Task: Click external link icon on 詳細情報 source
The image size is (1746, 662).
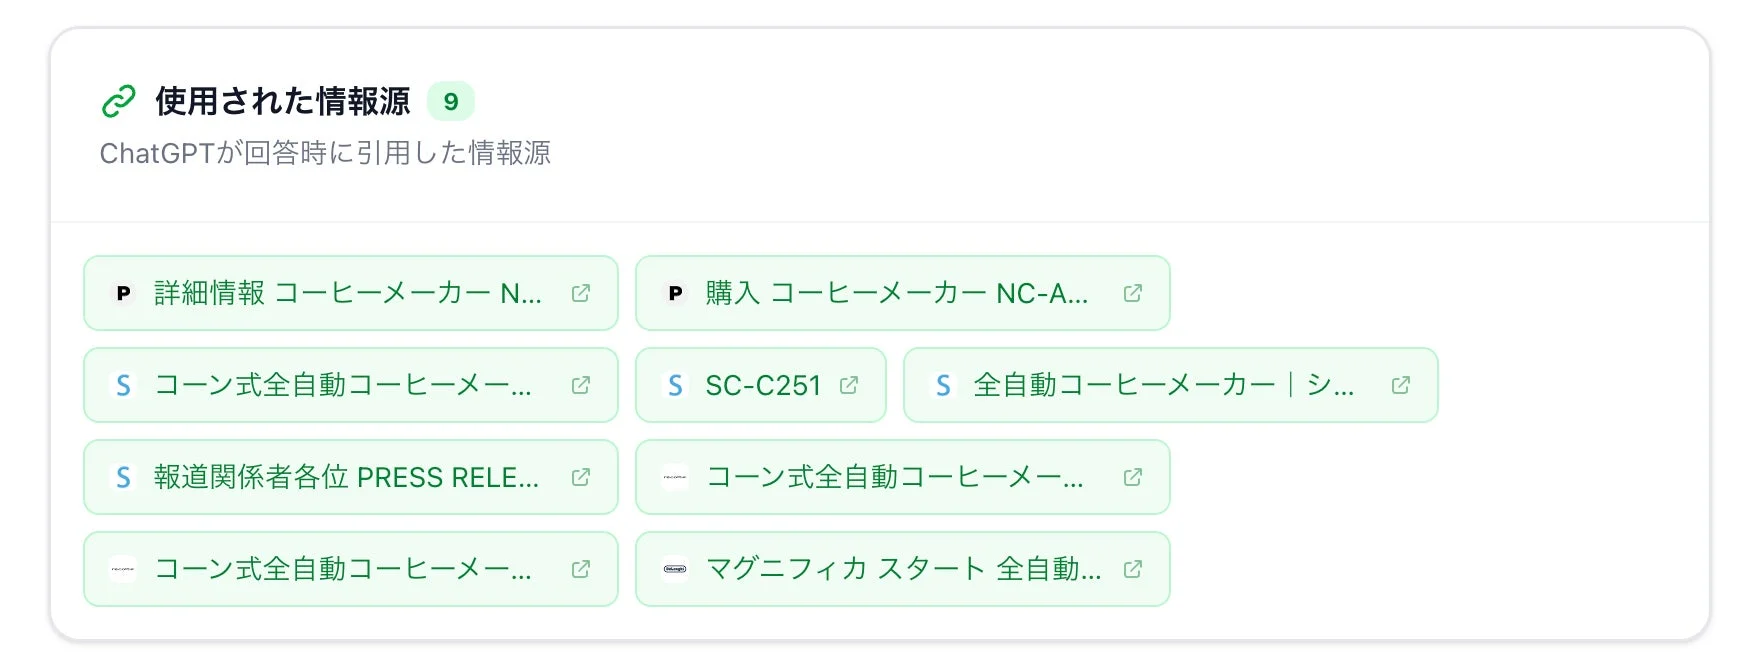Action: coord(580,293)
